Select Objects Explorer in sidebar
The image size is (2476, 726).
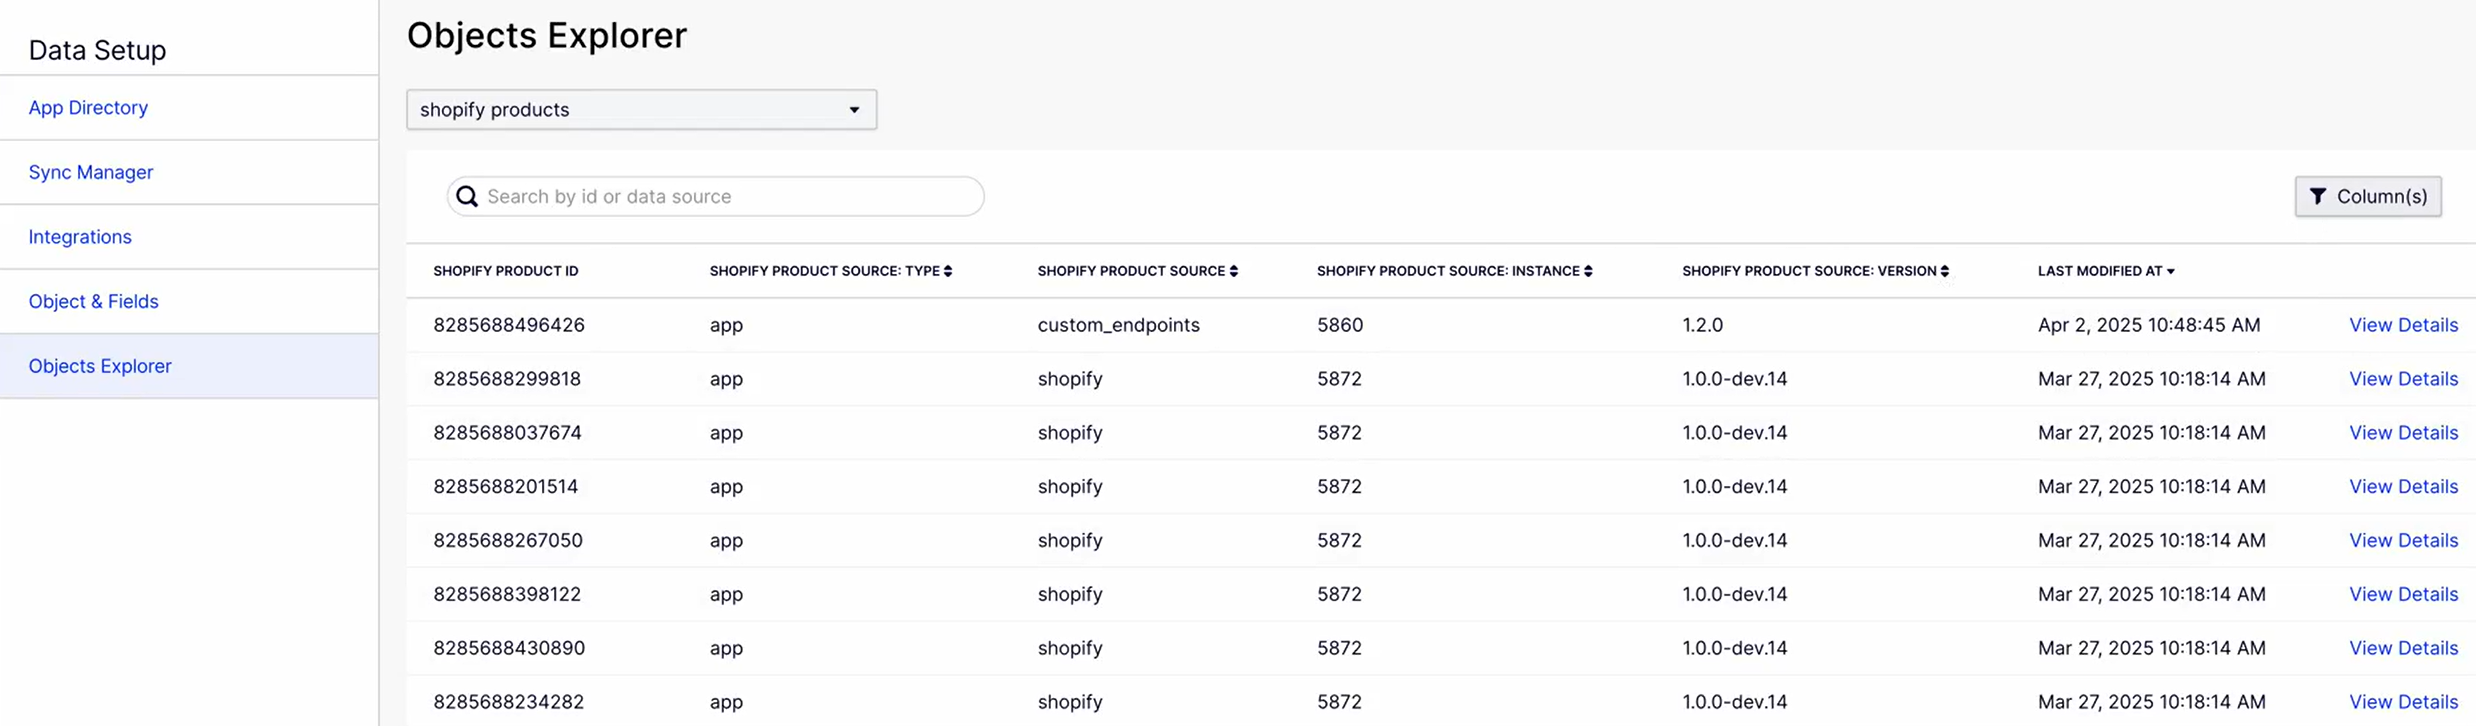[x=100, y=366]
